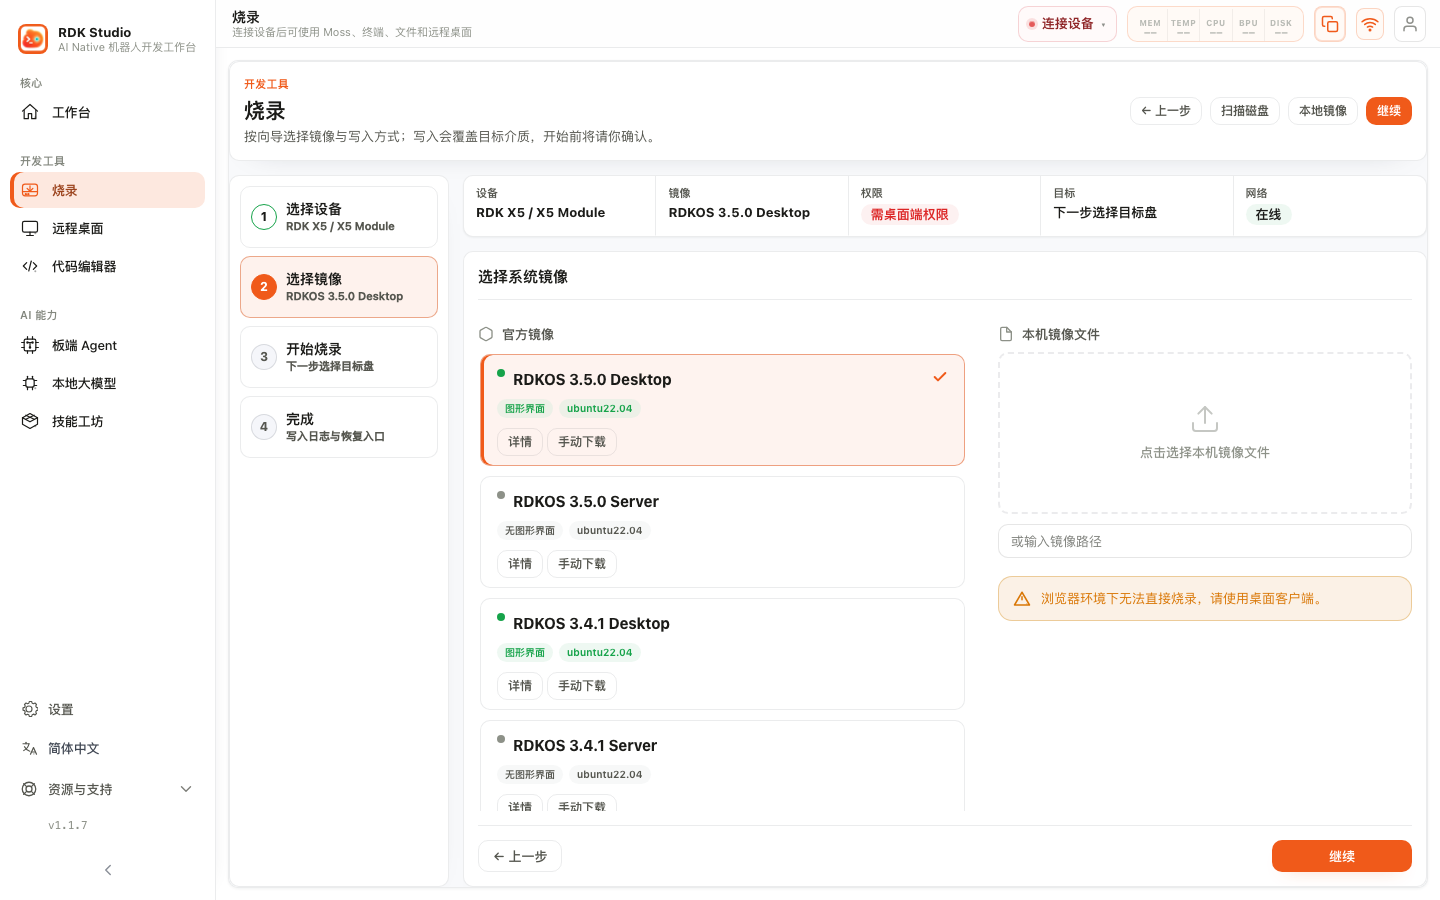Click the header 继续 button
The height and width of the screenshot is (900, 1440).
coord(1389,111)
